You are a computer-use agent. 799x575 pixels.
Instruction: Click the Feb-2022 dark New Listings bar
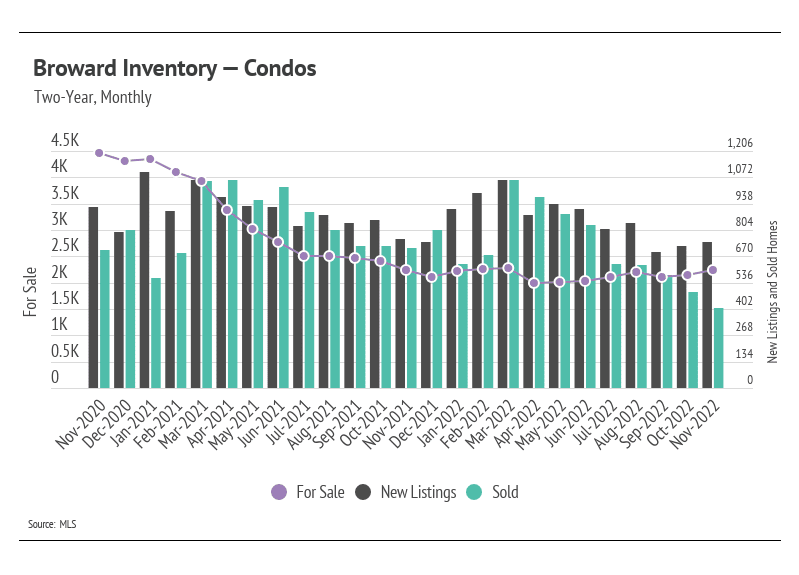coord(477,291)
